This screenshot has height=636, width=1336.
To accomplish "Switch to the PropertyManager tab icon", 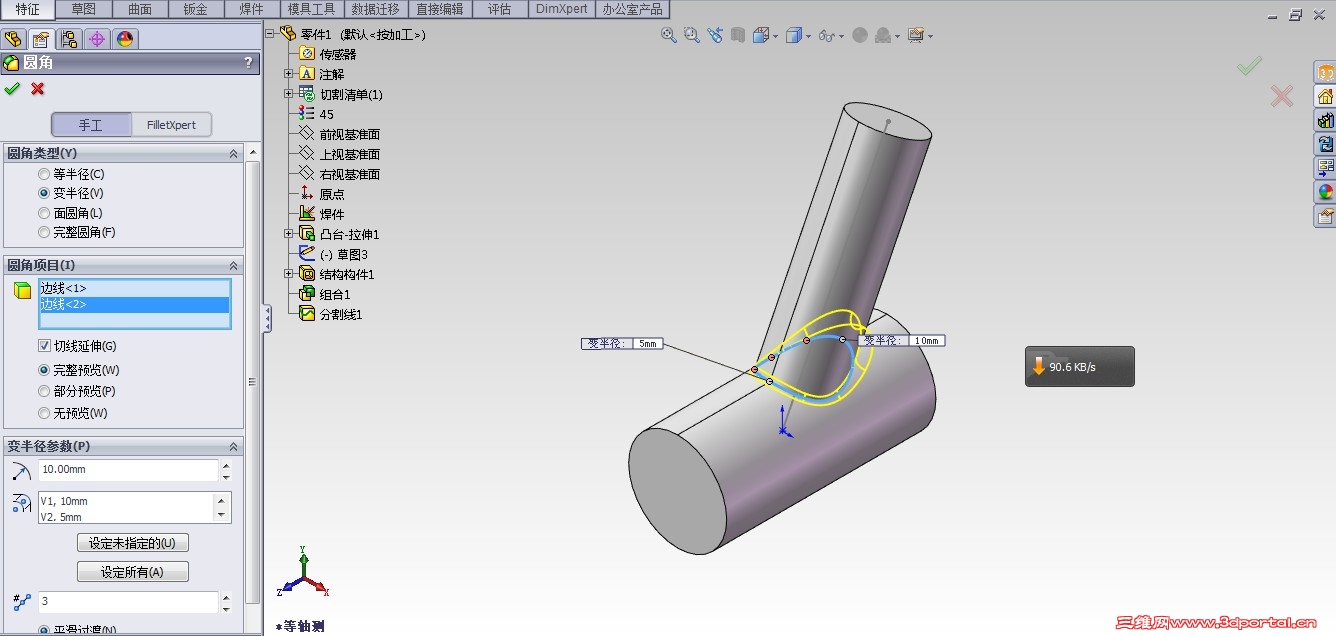I will point(41,39).
